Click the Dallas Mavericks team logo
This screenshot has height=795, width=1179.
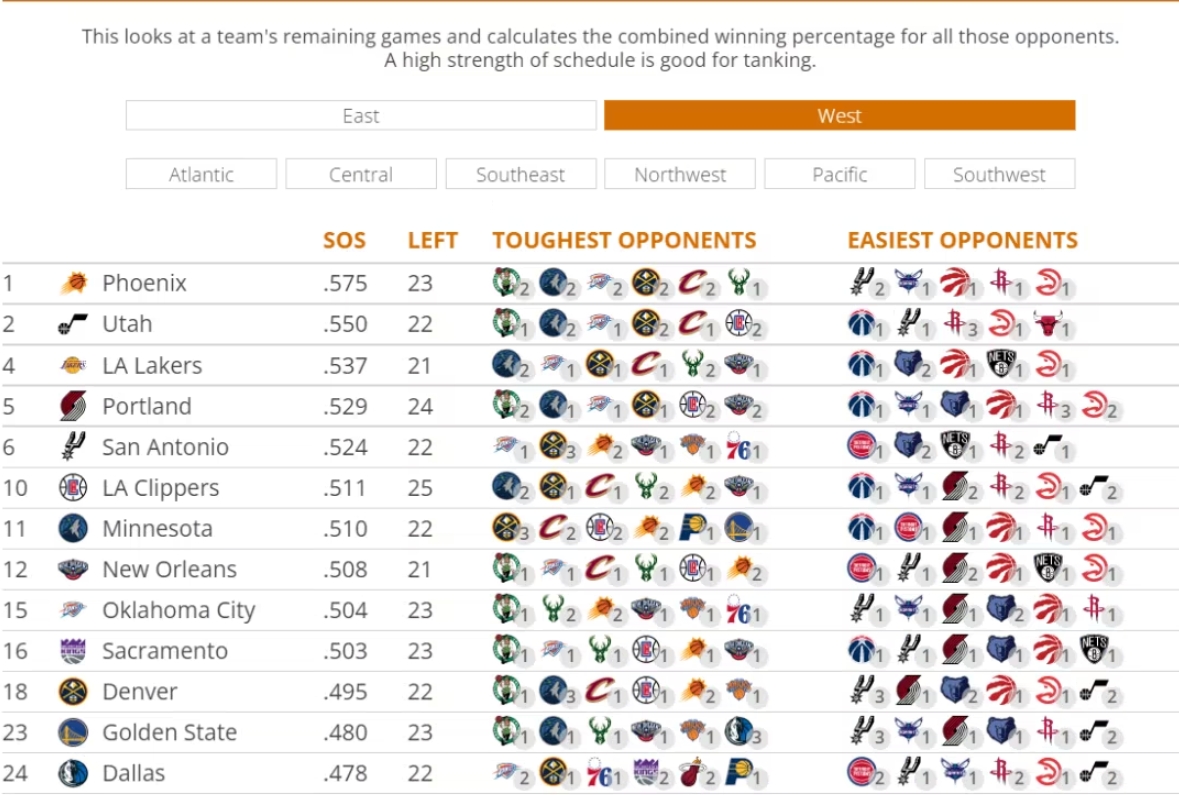pyautogui.click(x=73, y=773)
